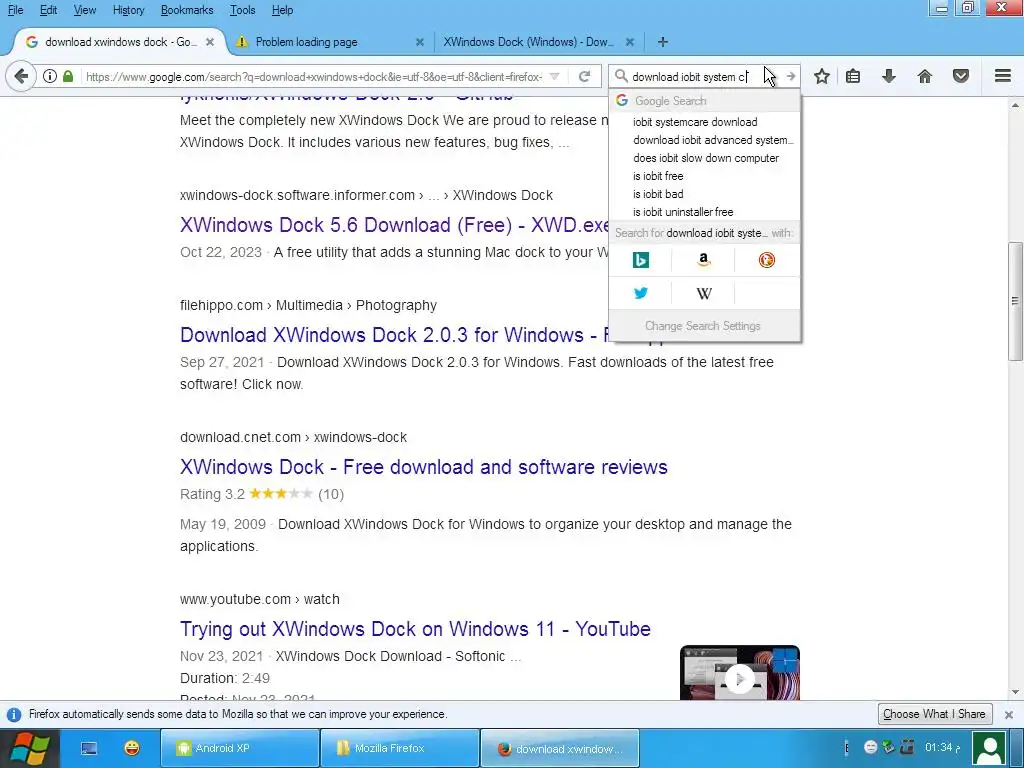The image size is (1024, 768).
Task: Click the vertical scrollbar thumb
Action: tap(1015, 300)
